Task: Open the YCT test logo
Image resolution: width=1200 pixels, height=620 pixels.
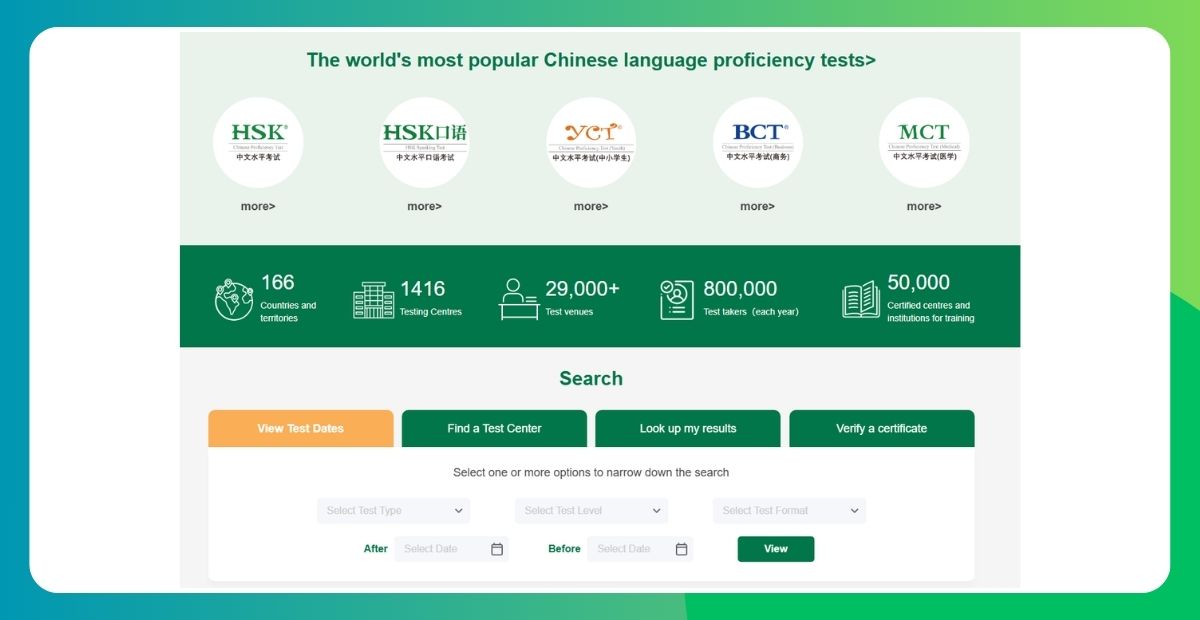Action: click(x=591, y=143)
